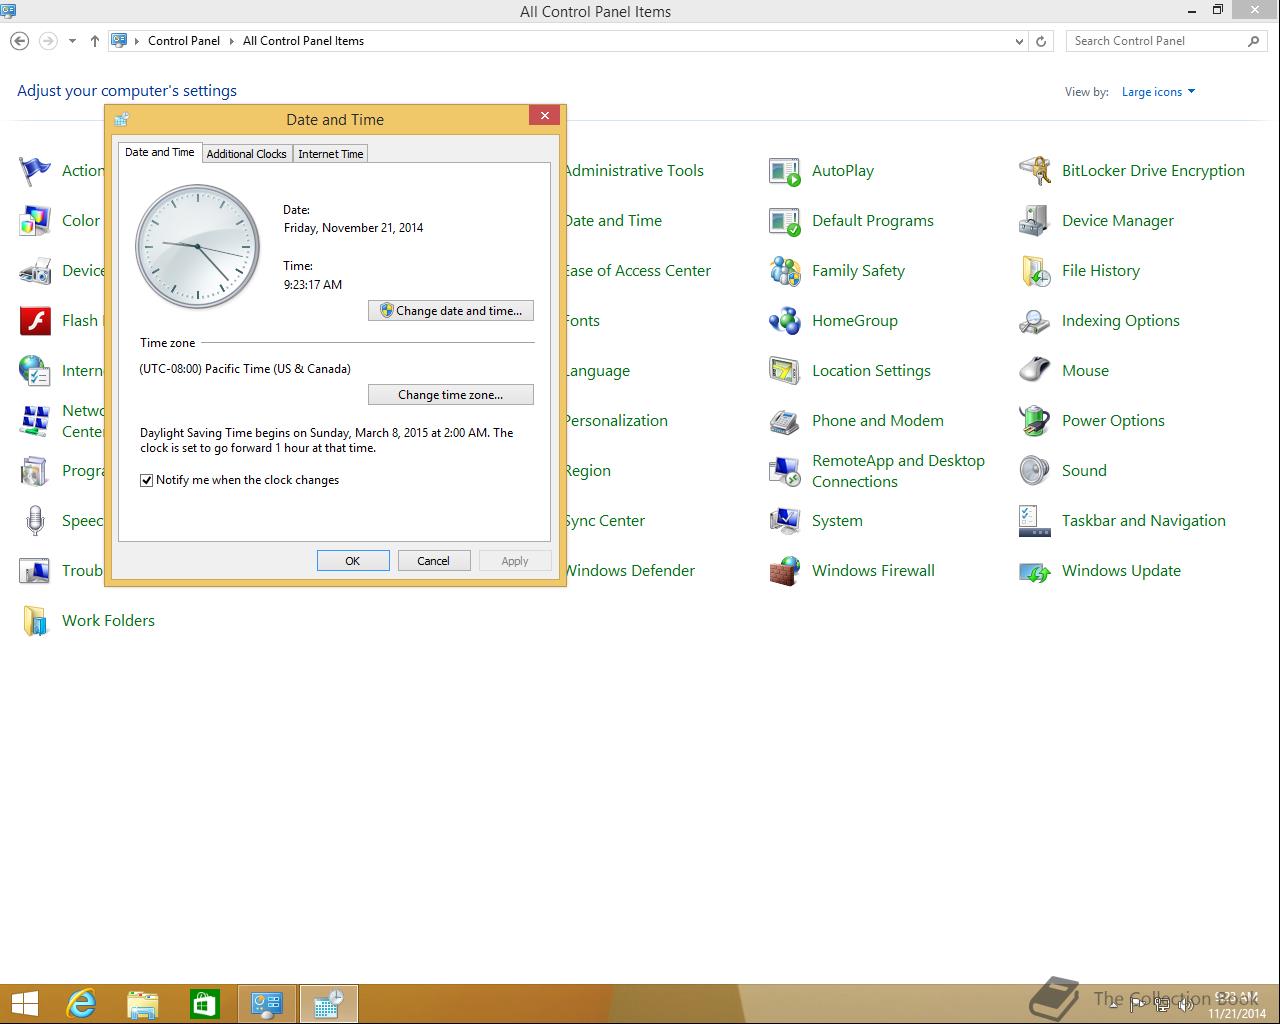Open the Windows Firewall icon

785,571
